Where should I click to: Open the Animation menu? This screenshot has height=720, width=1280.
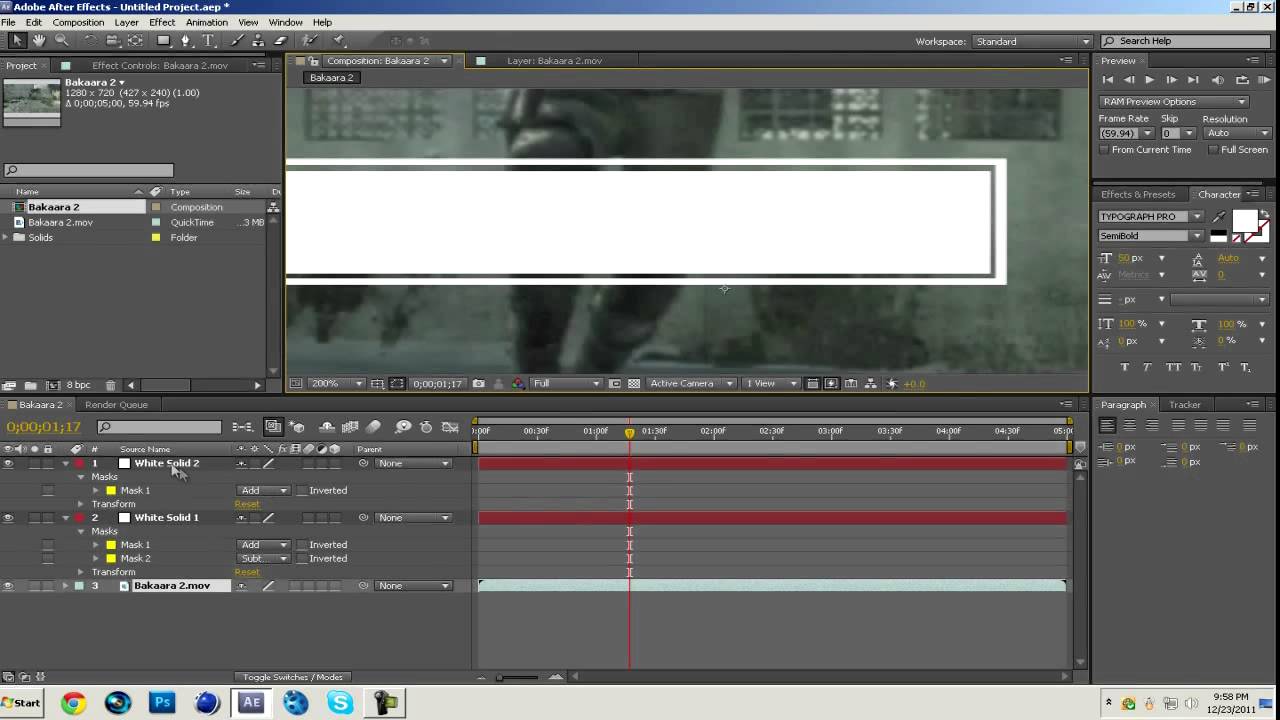[207, 22]
